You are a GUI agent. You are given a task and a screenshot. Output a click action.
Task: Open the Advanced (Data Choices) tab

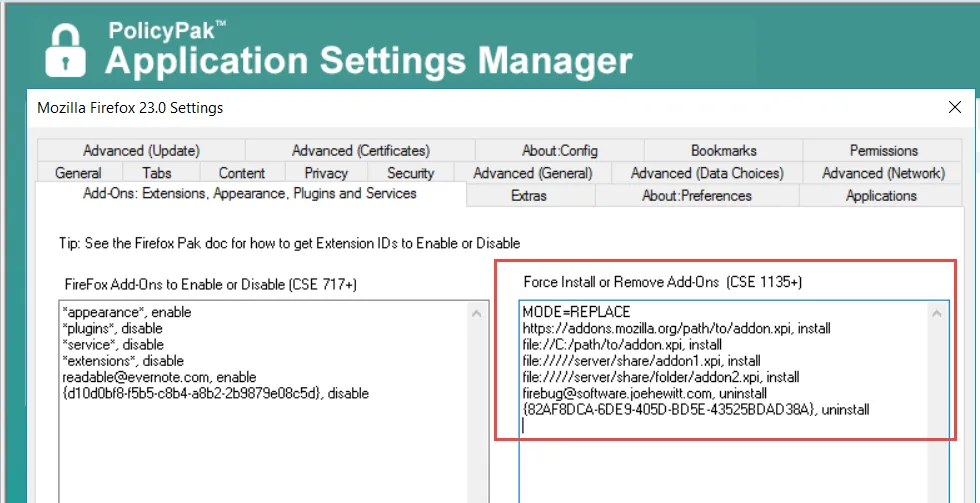707,173
